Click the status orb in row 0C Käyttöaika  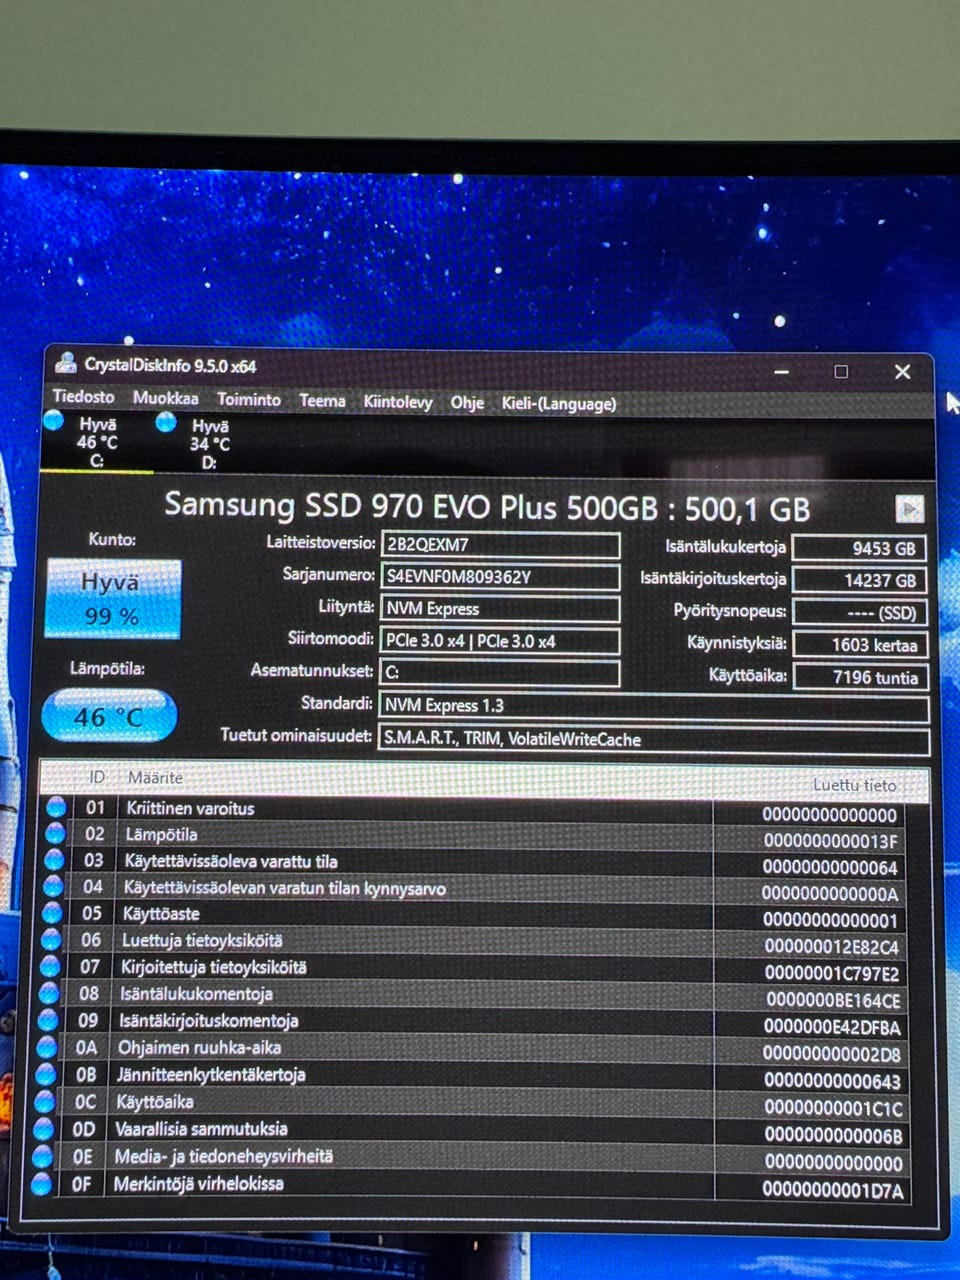point(45,1101)
